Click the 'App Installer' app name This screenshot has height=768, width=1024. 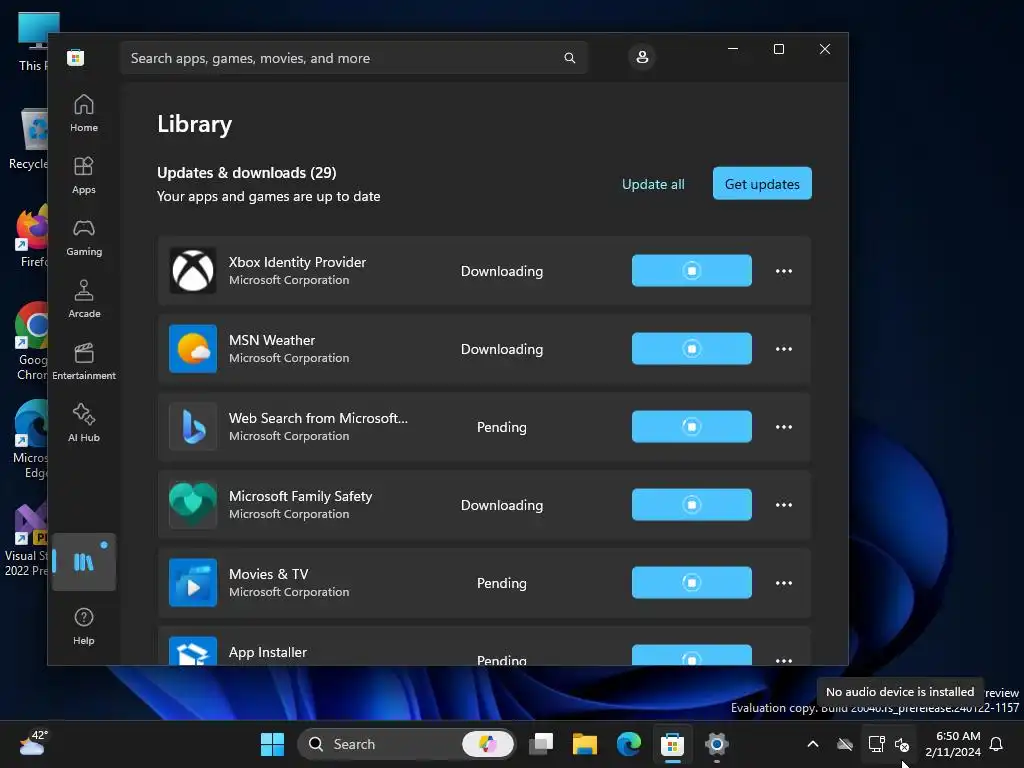[268, 652]
